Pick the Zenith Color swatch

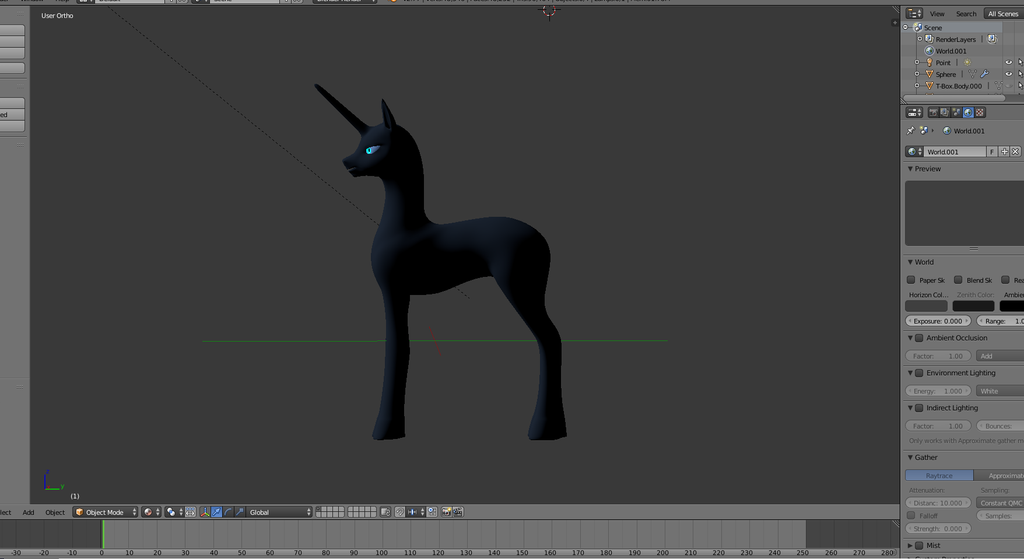(x=973, y=306)
